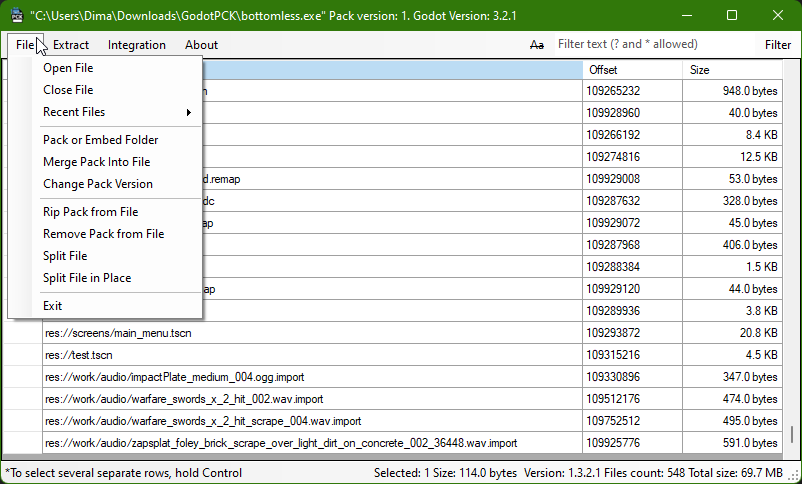Viewport: 802px width, 484px height.
Task: Click size cell 40.0 bytes
Action: [x=732, y=113]
